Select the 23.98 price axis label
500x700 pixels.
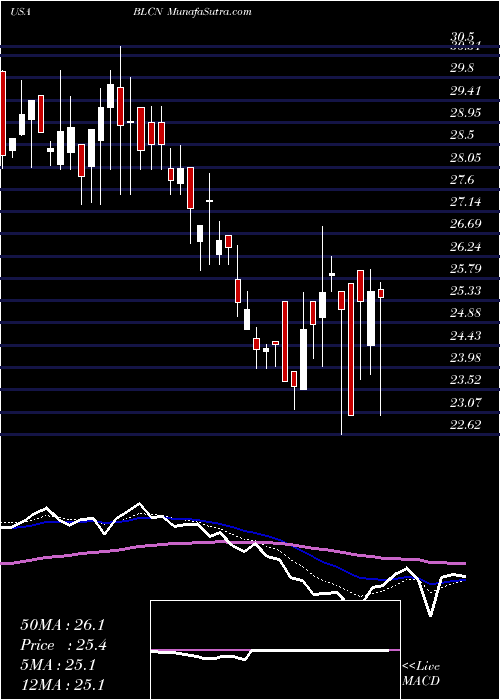click(x=466, y=358)
